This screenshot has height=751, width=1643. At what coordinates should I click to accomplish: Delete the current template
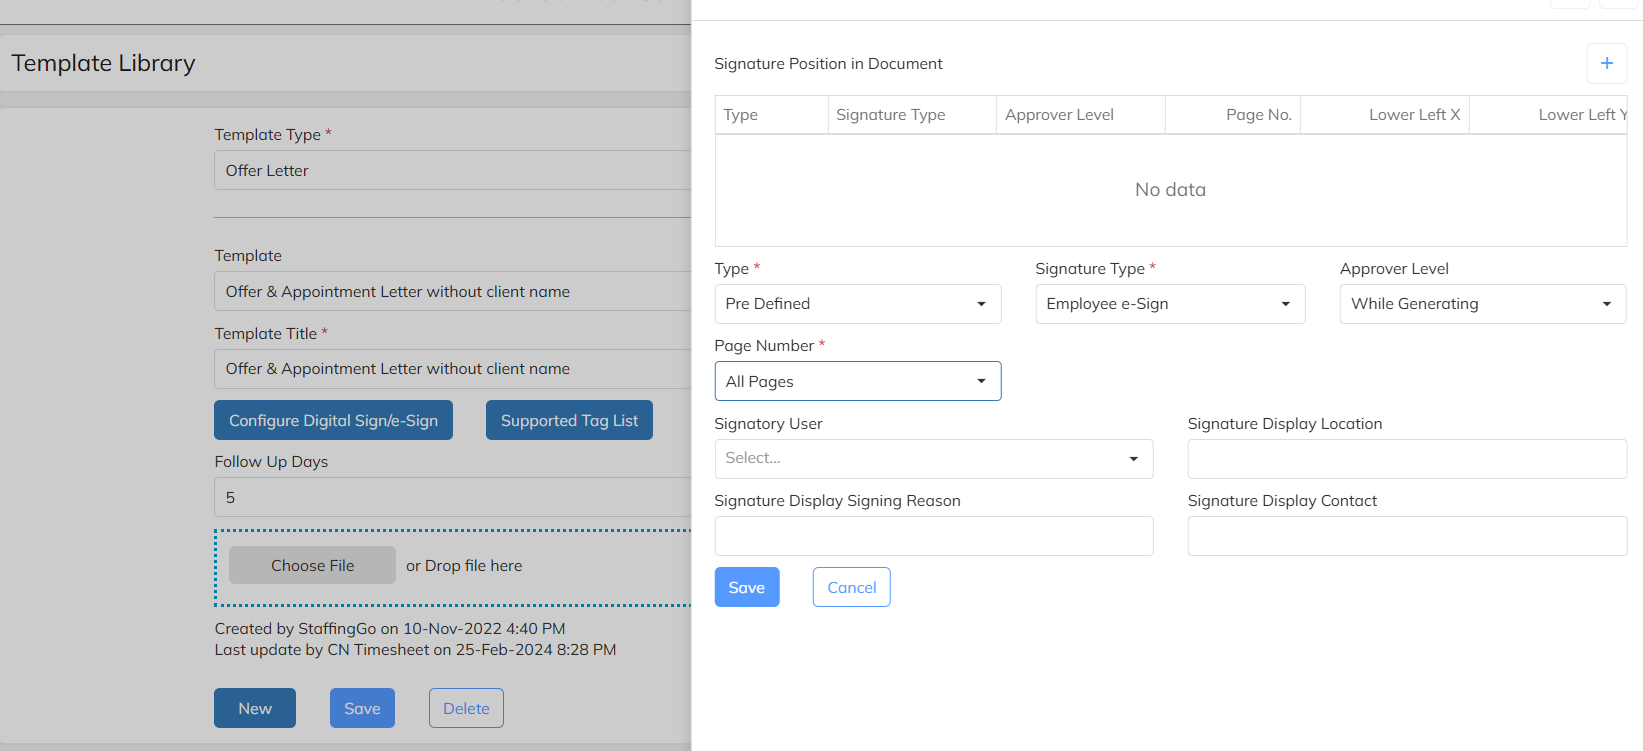click(x=466, y=708)
